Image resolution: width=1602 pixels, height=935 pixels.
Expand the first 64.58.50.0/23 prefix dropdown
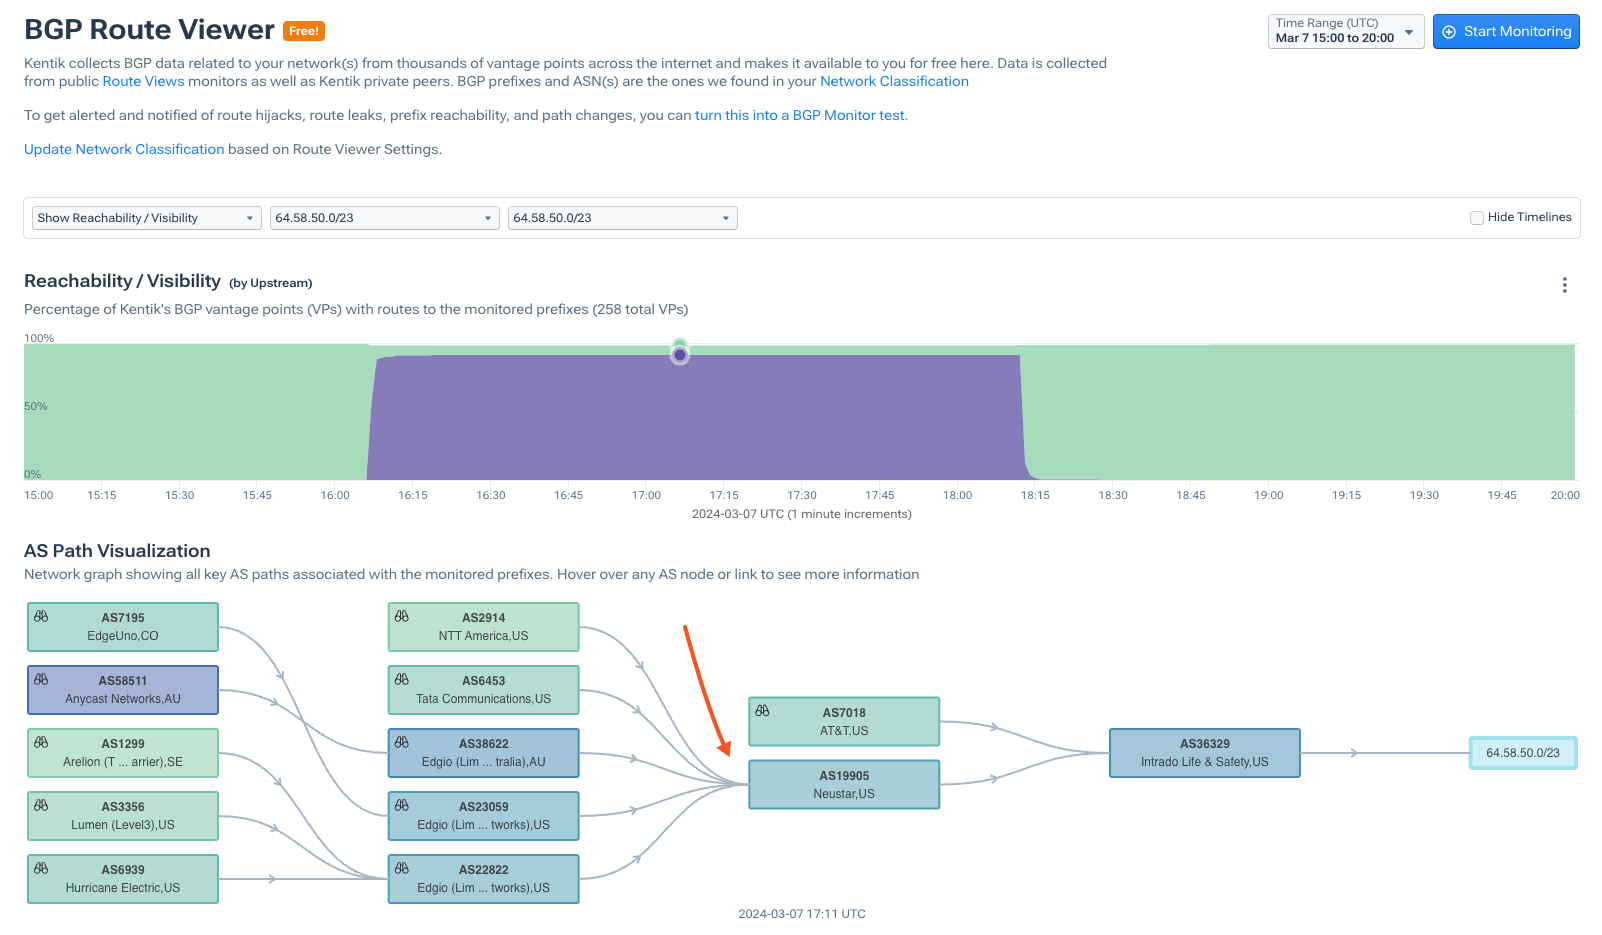[x=385, y=218]
